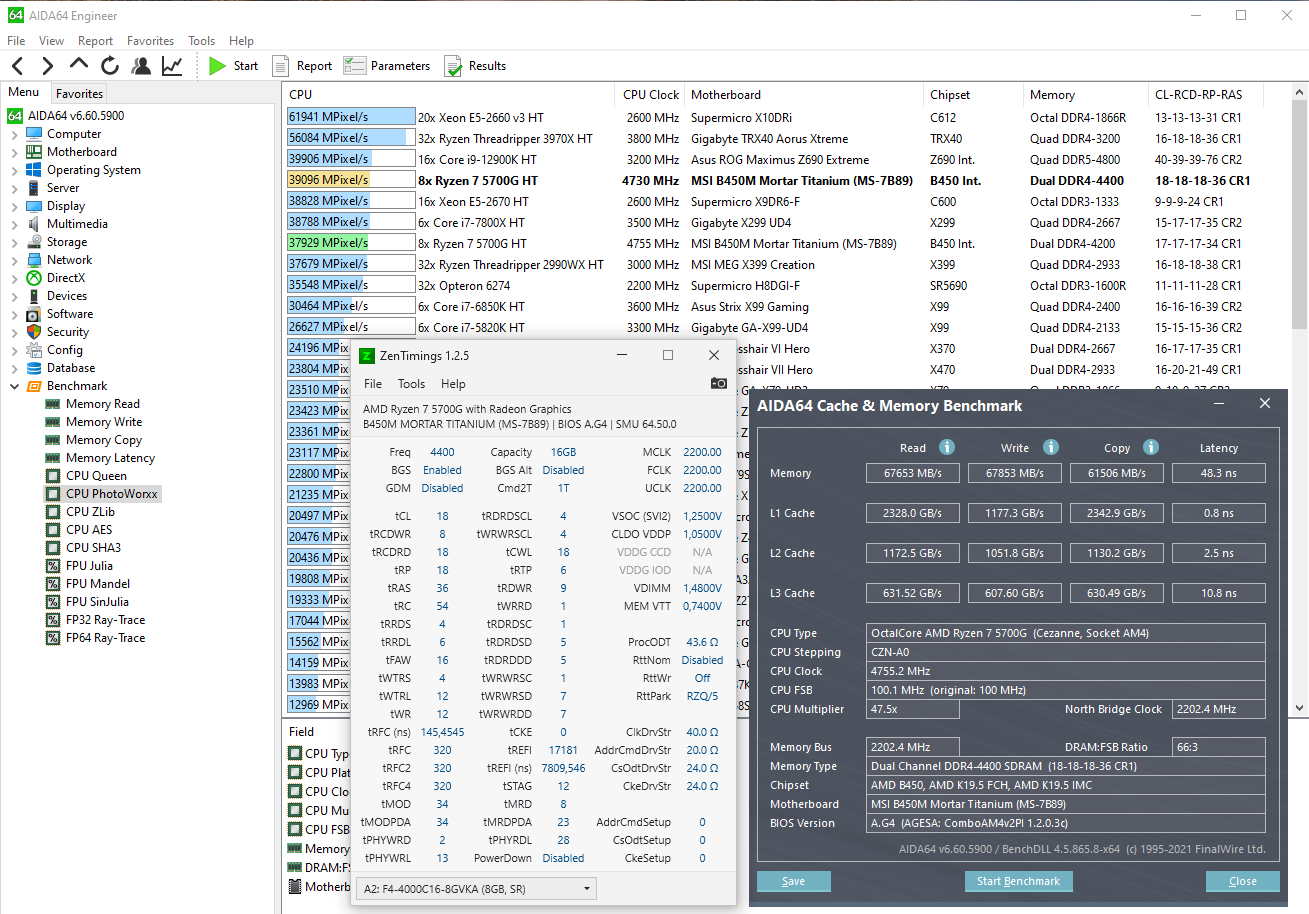Show Results from the toolbar
Image resolution: width=1309 pixels, height=914 pixels.
point(475,66)
